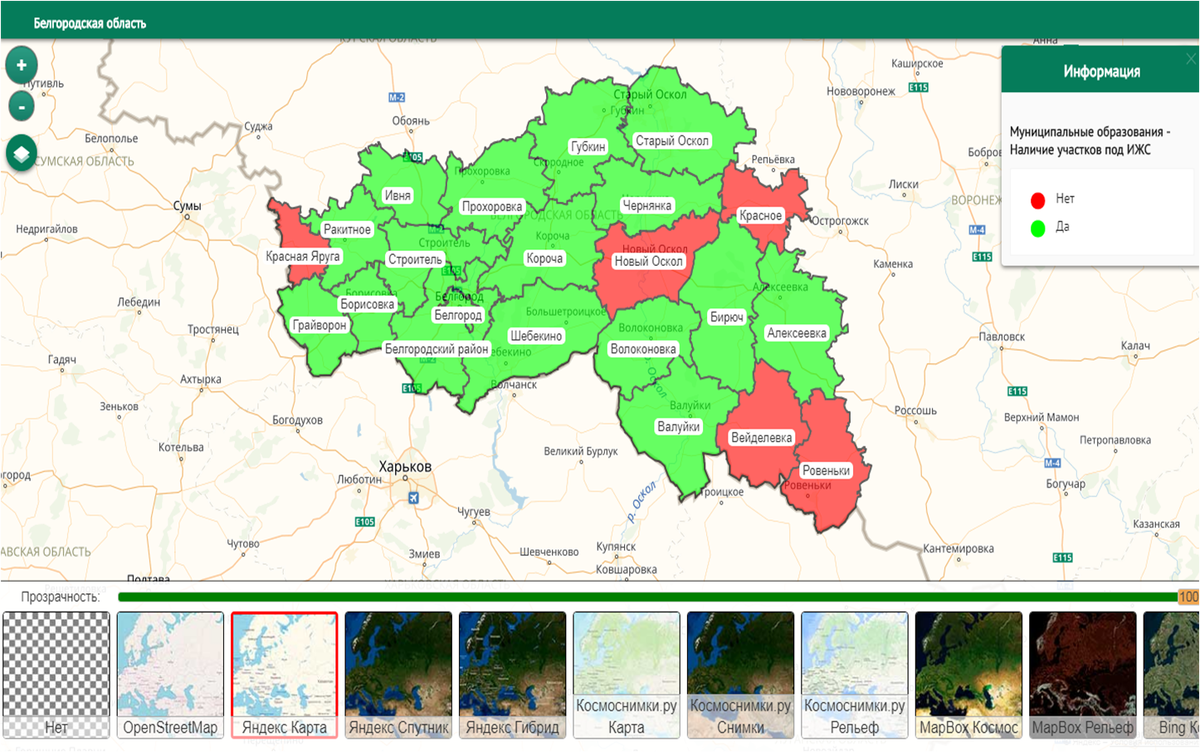Select the Старый Оскол district label

(672, 141)
